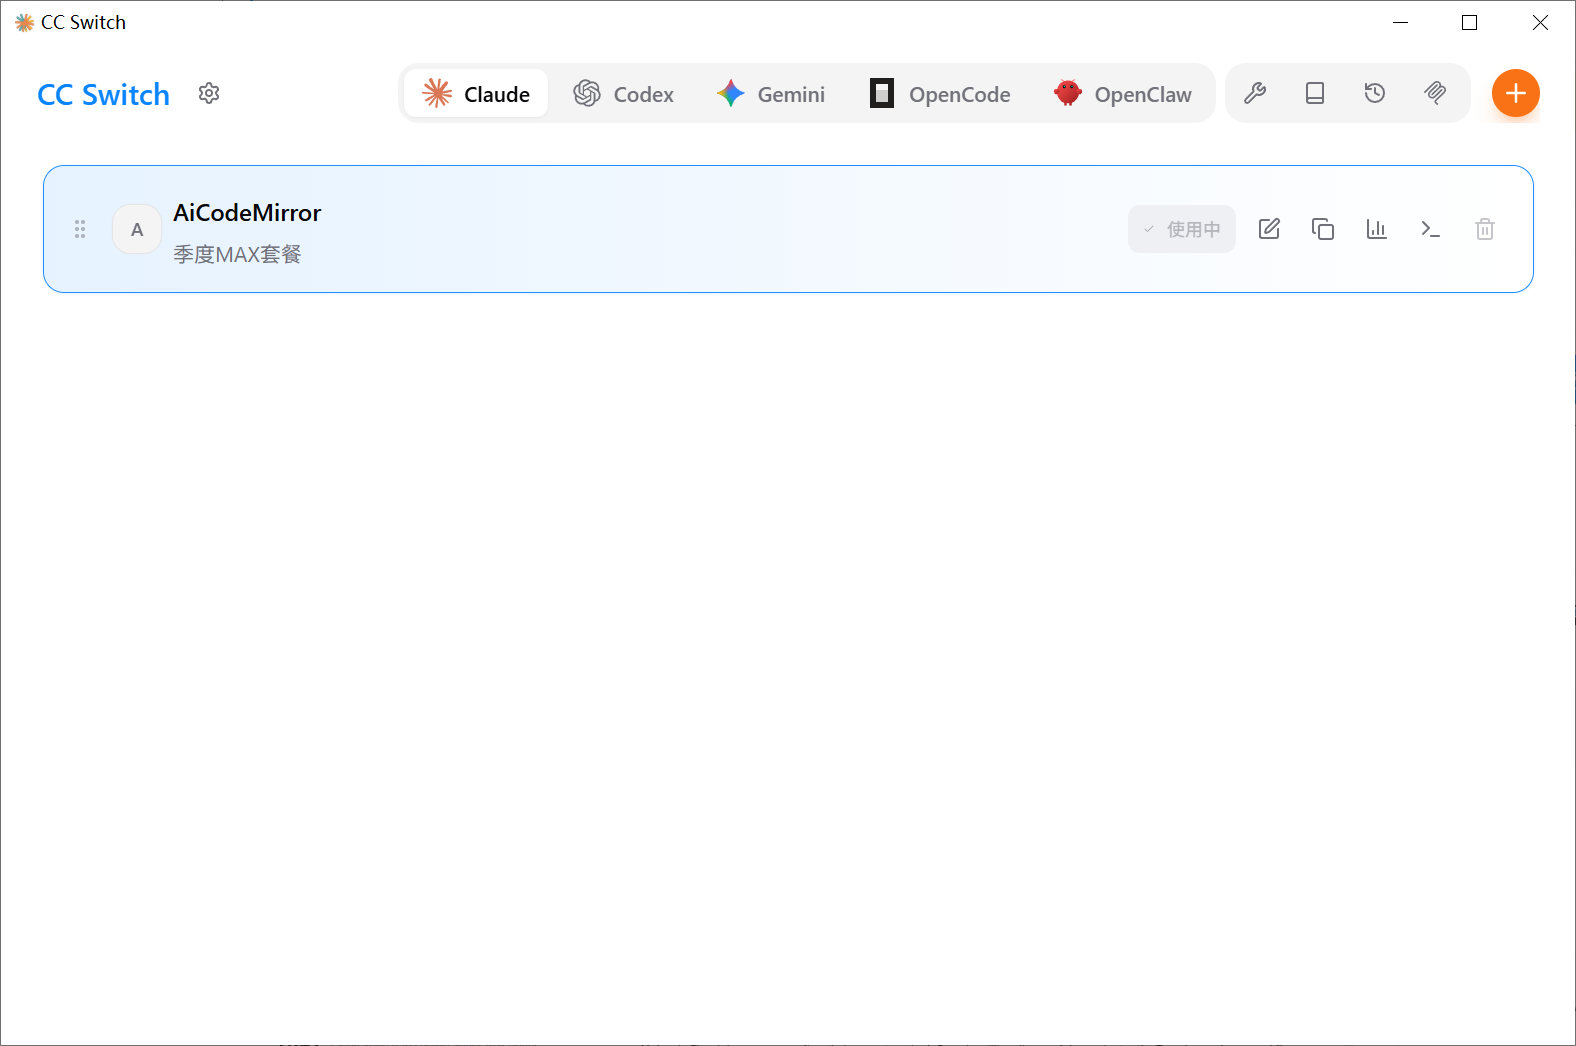Open the OpenCode tab
Viewport: 1576px width, 1046px height.
[x=940, y=94]
